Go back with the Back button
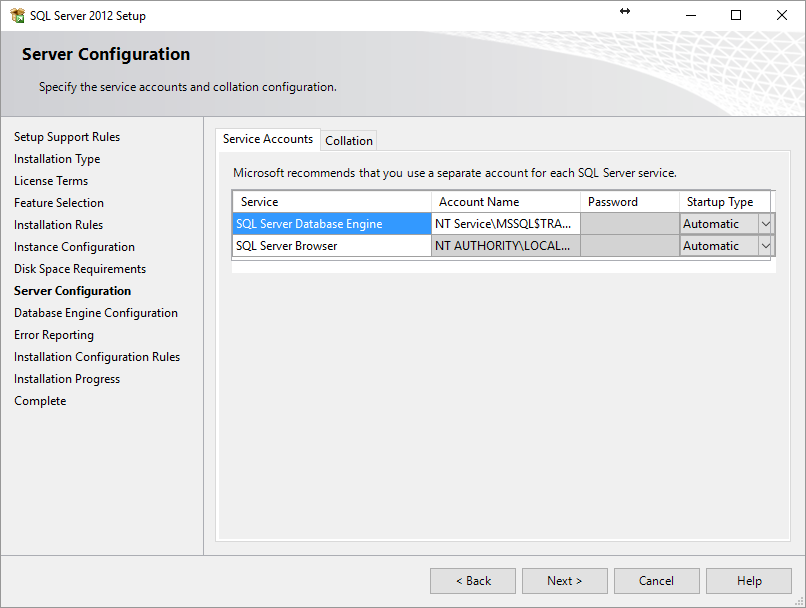Image resolution: width=806 pixels, height=608 pixels. pyautogui.click(x=473, y=581)
